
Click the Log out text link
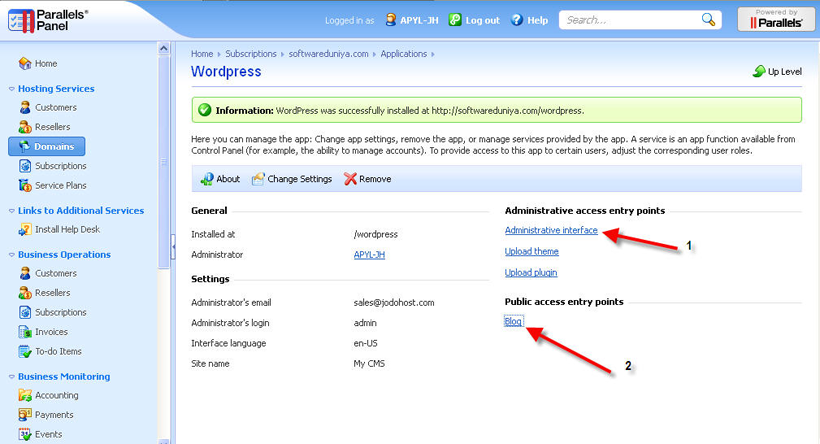483,20
